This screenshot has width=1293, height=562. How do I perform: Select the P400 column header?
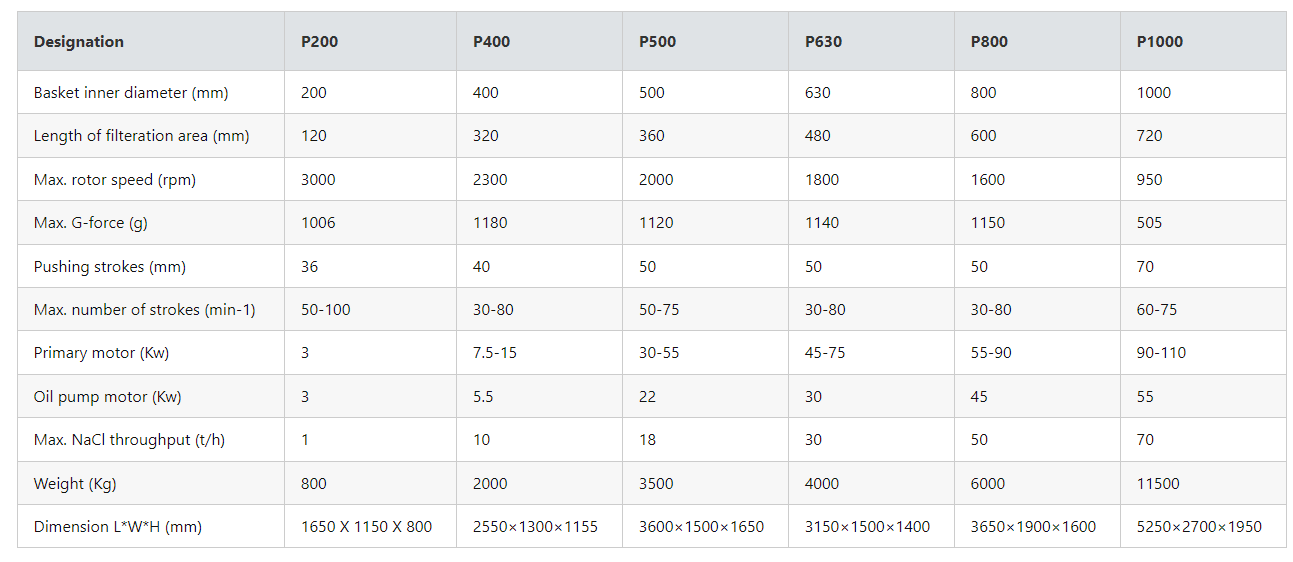(x=491, y=42)
